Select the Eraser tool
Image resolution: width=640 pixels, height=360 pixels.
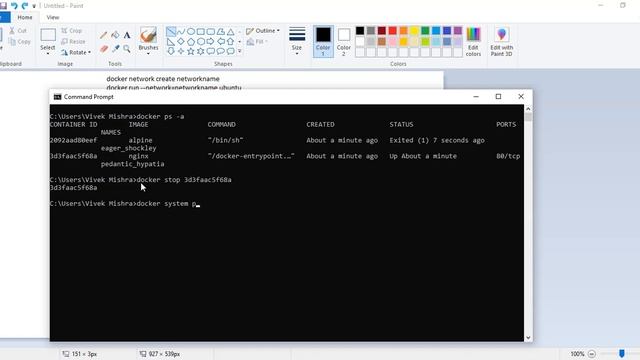tap(104, 49)
